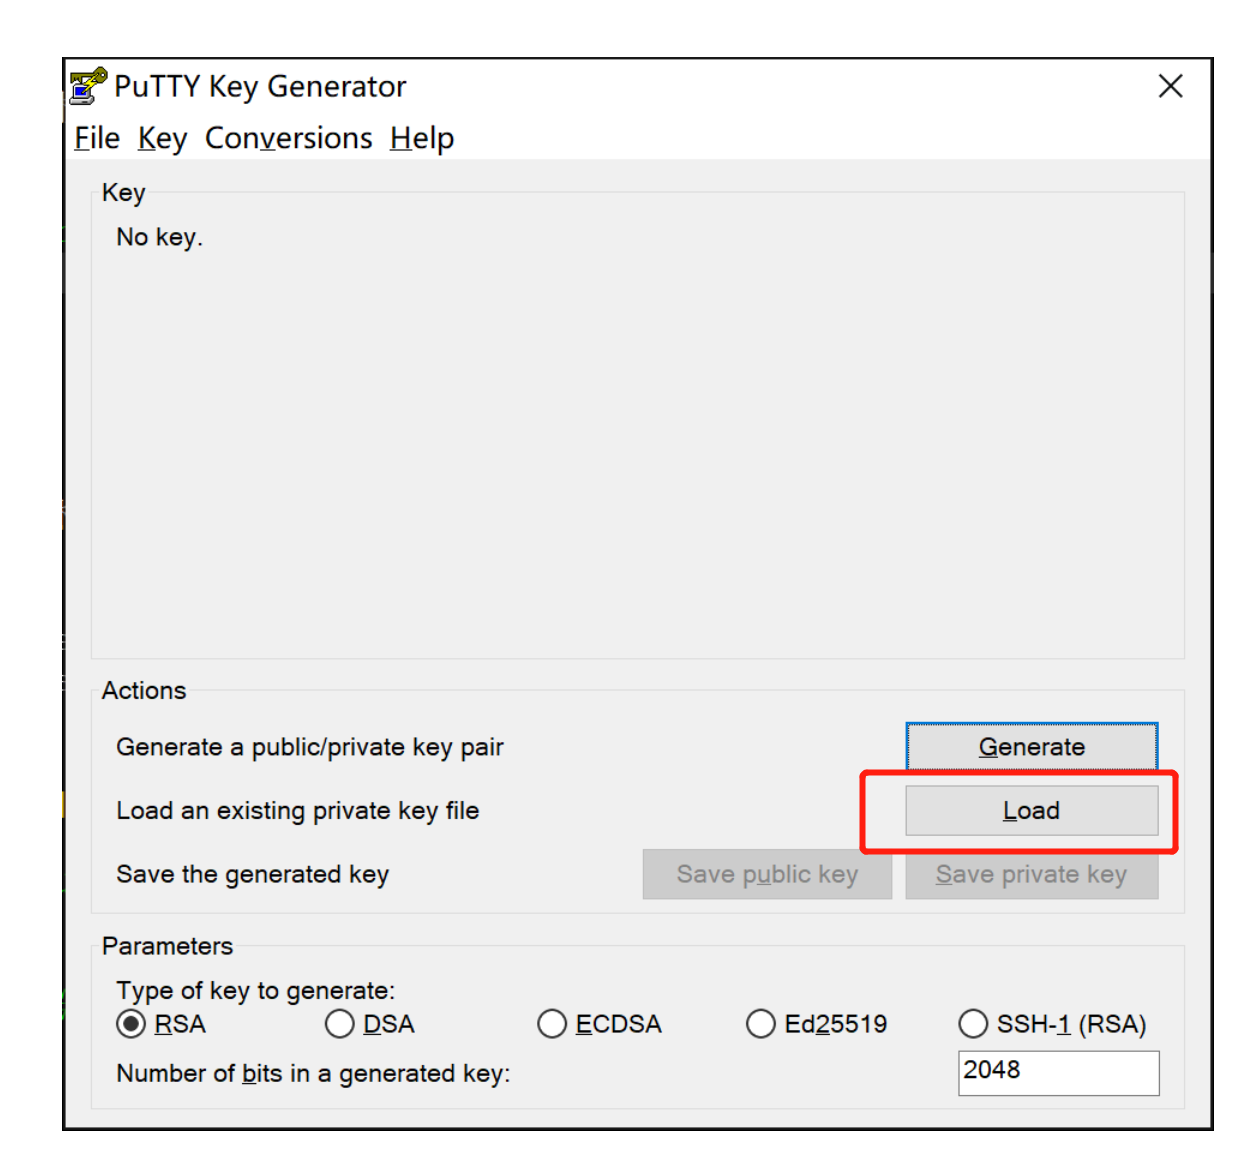Click the Save public key button
The width and height of the screenshot is (1258, 1151).
(x=766, y=874)
